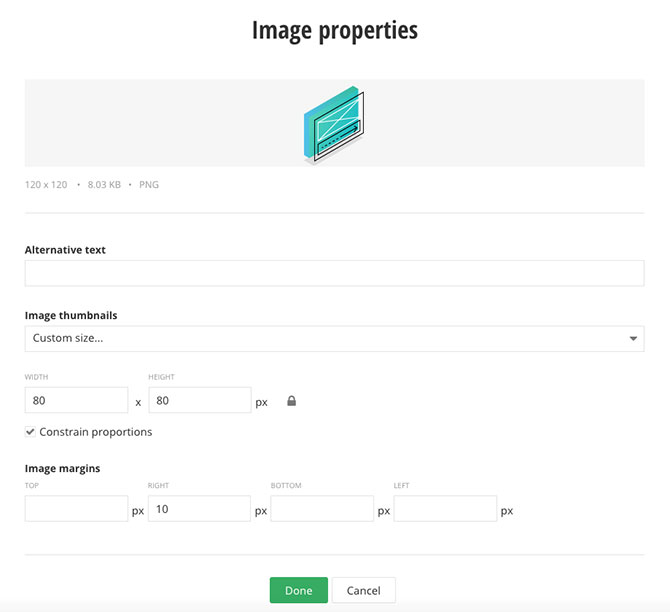Viewport: 670px width, 612px height.
Task: Click the Image margins section label
Action: click(x=62, y=468)
